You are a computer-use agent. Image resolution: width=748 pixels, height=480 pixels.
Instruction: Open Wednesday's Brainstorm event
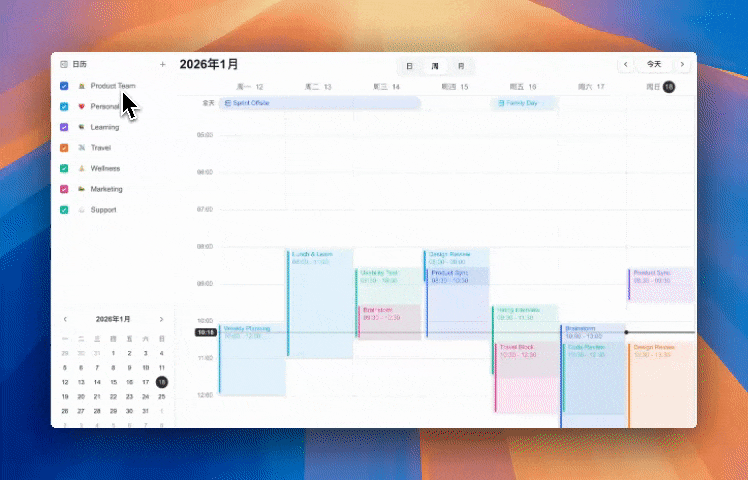(x=390, y=322)
